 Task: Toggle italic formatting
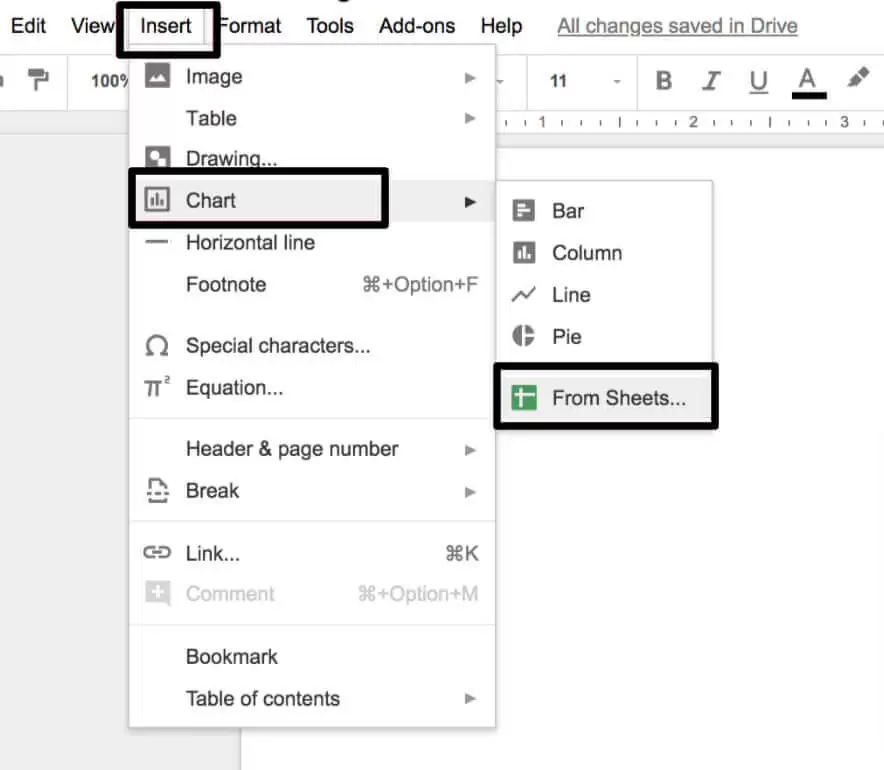[x=711, y=81]
